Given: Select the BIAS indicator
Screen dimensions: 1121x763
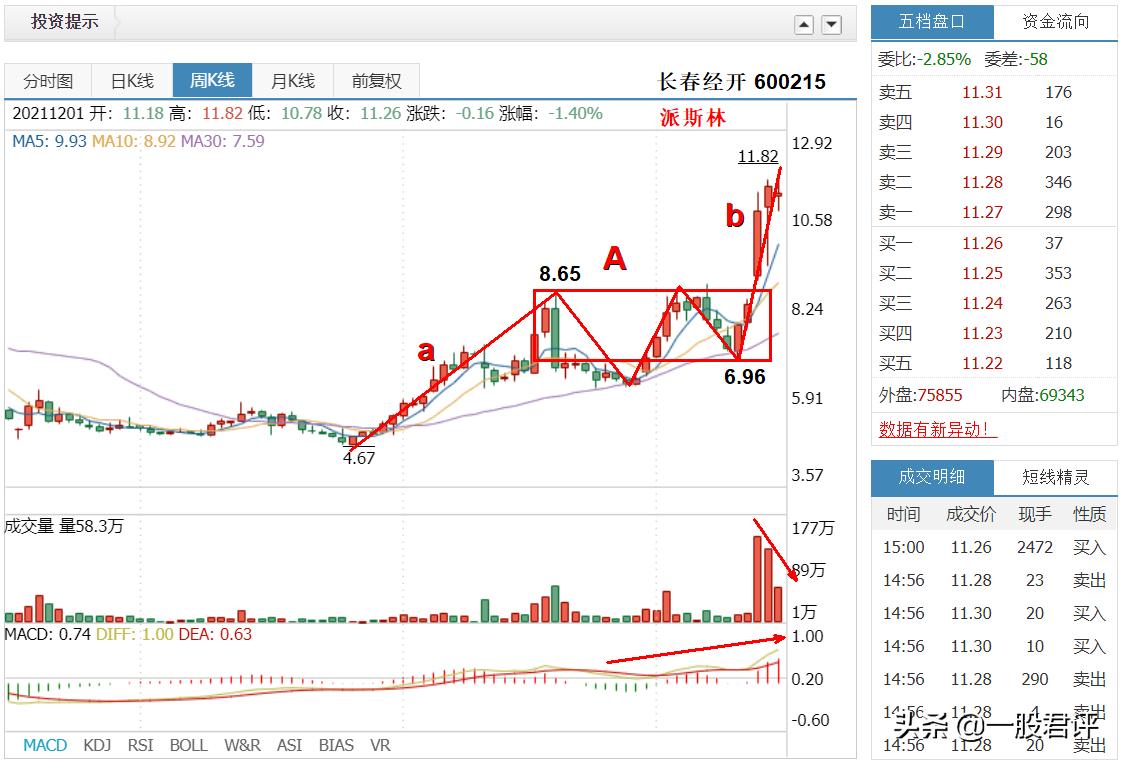Looking at the screenshot, I should [x=337, y=745].
